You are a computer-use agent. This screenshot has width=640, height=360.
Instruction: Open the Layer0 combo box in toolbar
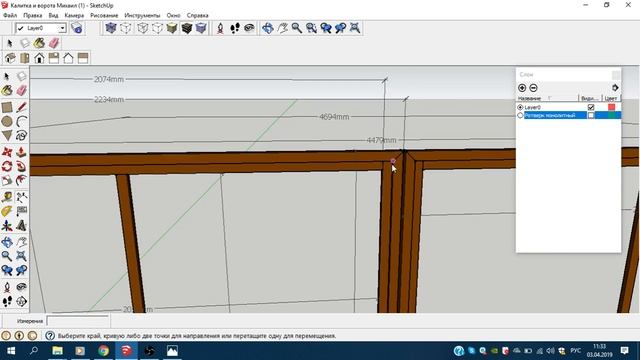(x=41, y=28)
